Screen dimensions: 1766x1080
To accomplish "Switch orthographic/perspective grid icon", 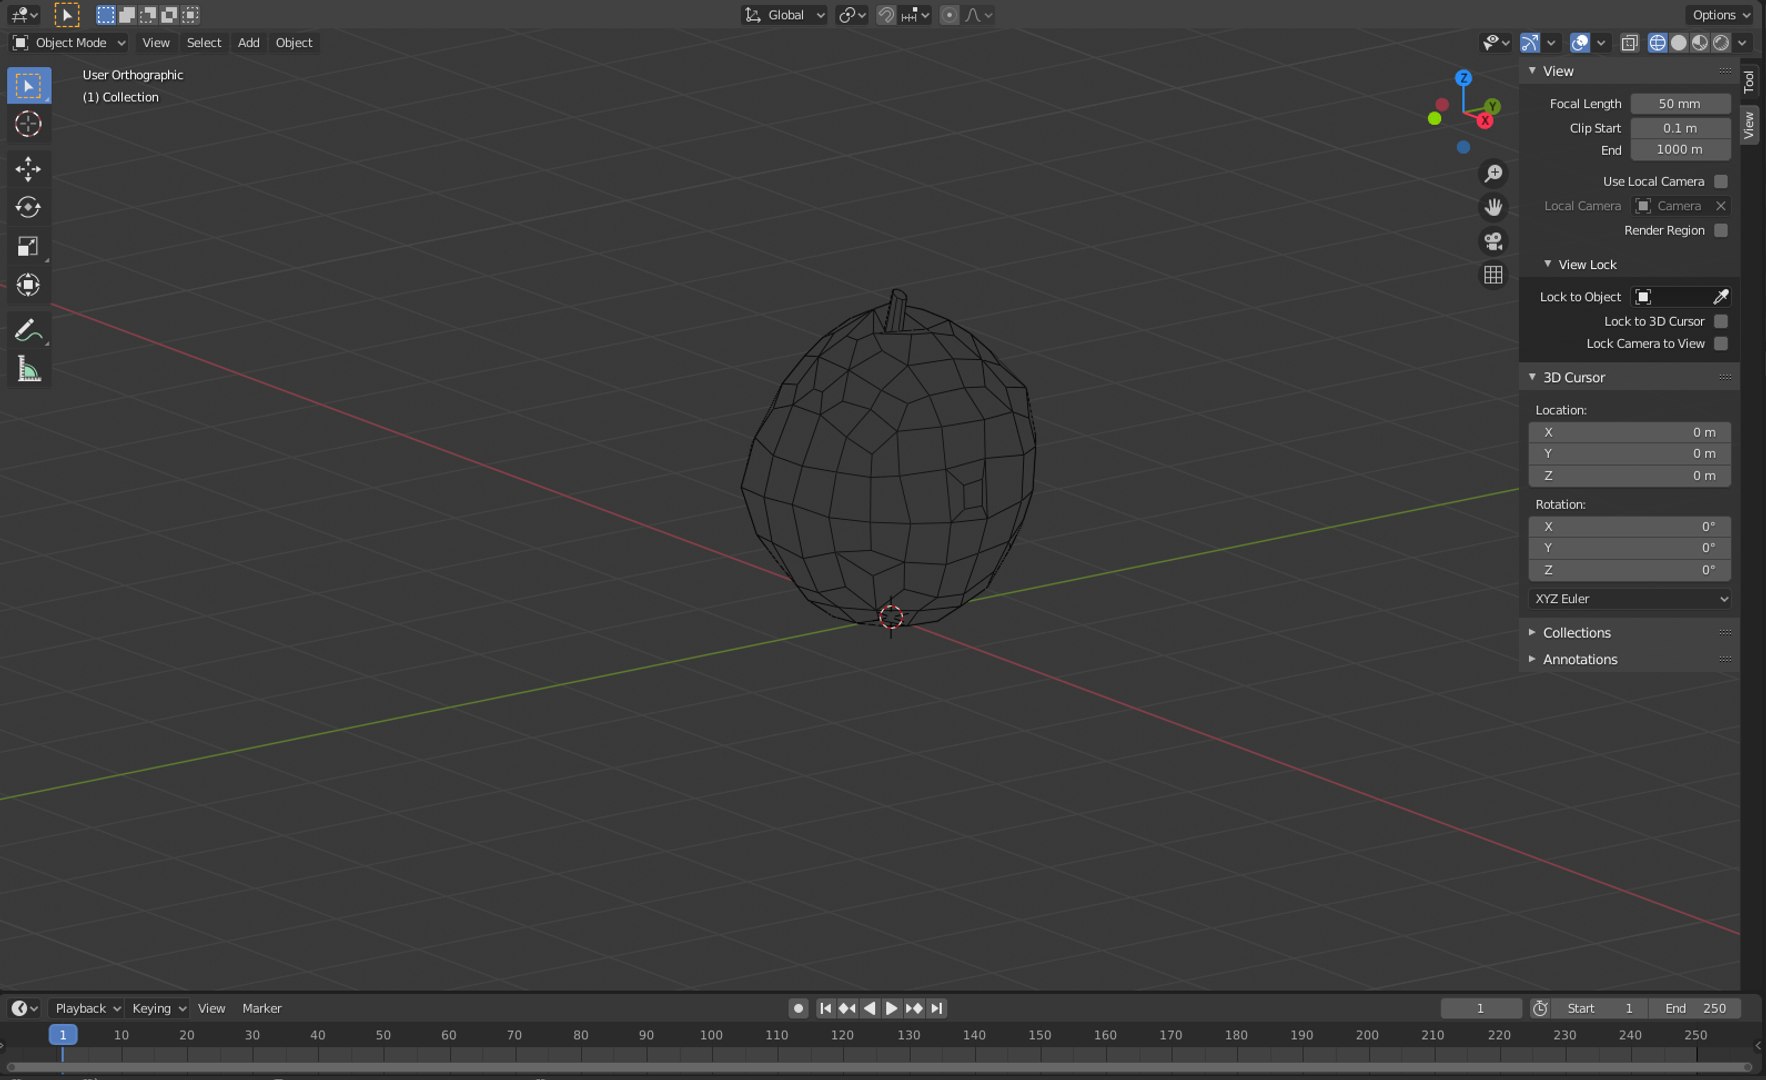I will pyautogui.click(x=1493, y=275).
